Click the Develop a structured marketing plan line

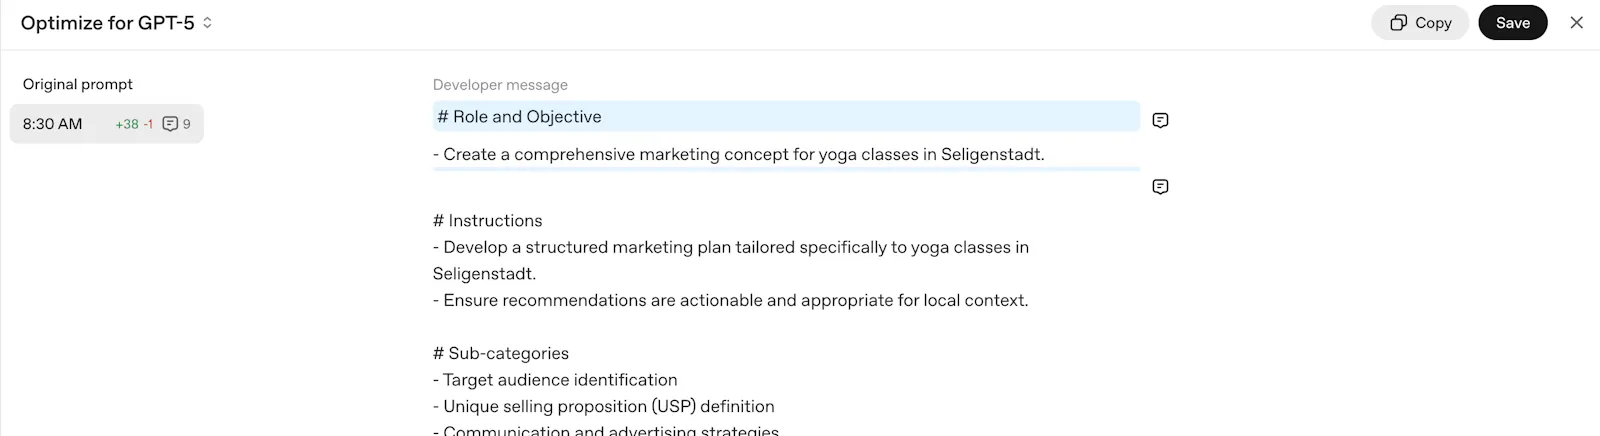[731, 260]
